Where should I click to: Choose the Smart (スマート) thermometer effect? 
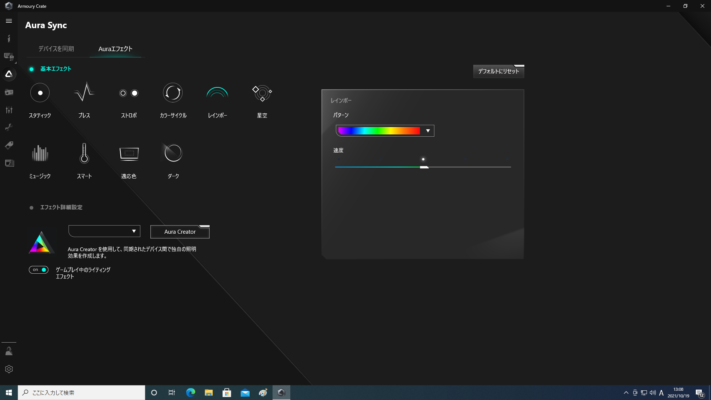pos(84,153)
